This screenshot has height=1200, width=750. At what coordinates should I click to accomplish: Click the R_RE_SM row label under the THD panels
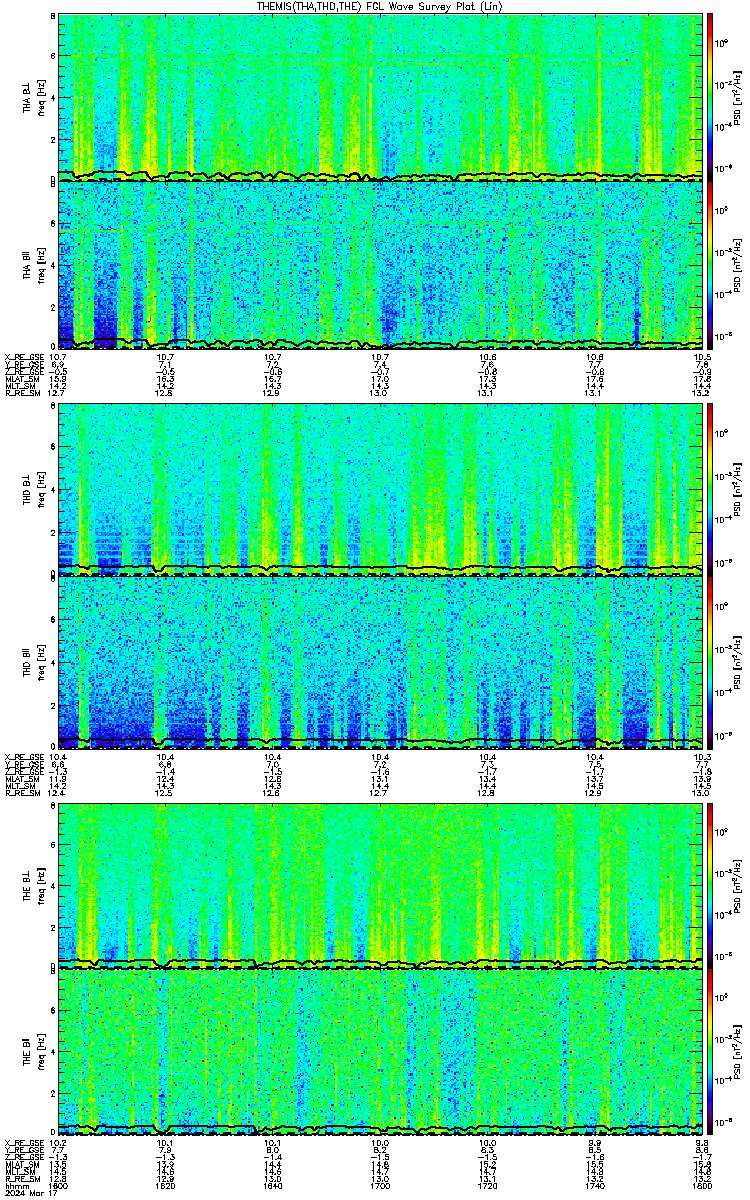[22, 792]
